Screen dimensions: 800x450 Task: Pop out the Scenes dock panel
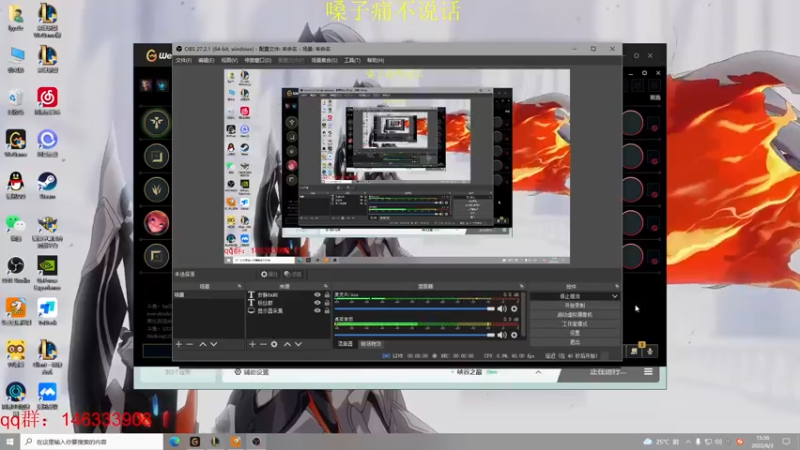click(x=240, y=286)
